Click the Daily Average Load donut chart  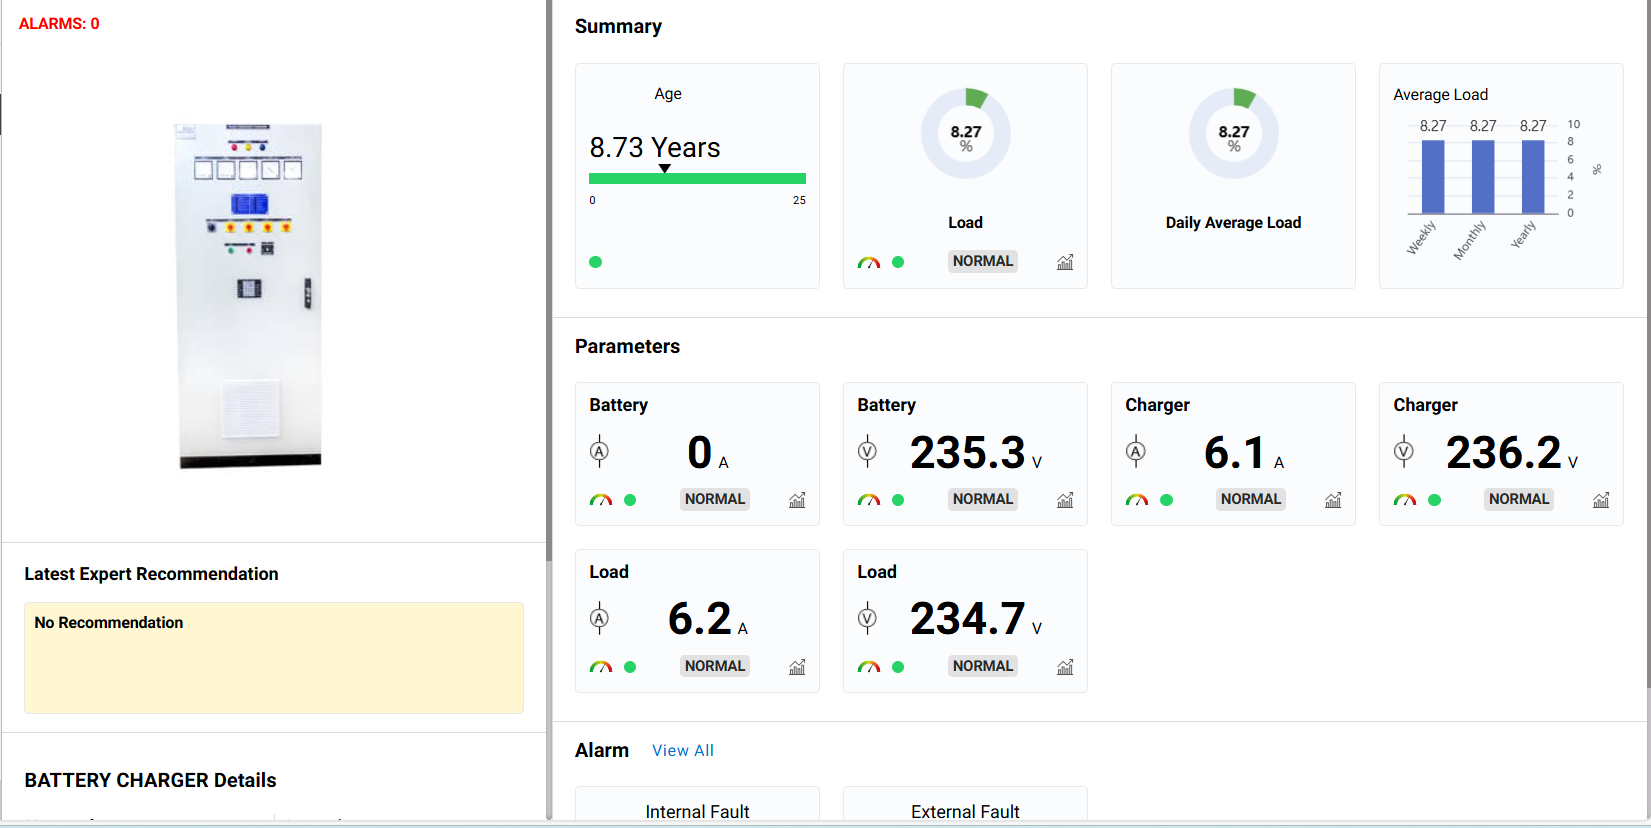(x=1233, y=133)
